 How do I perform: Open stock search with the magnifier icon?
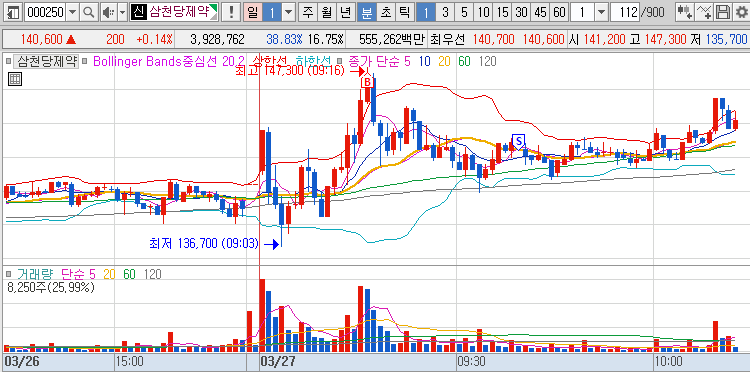point(88,12)
